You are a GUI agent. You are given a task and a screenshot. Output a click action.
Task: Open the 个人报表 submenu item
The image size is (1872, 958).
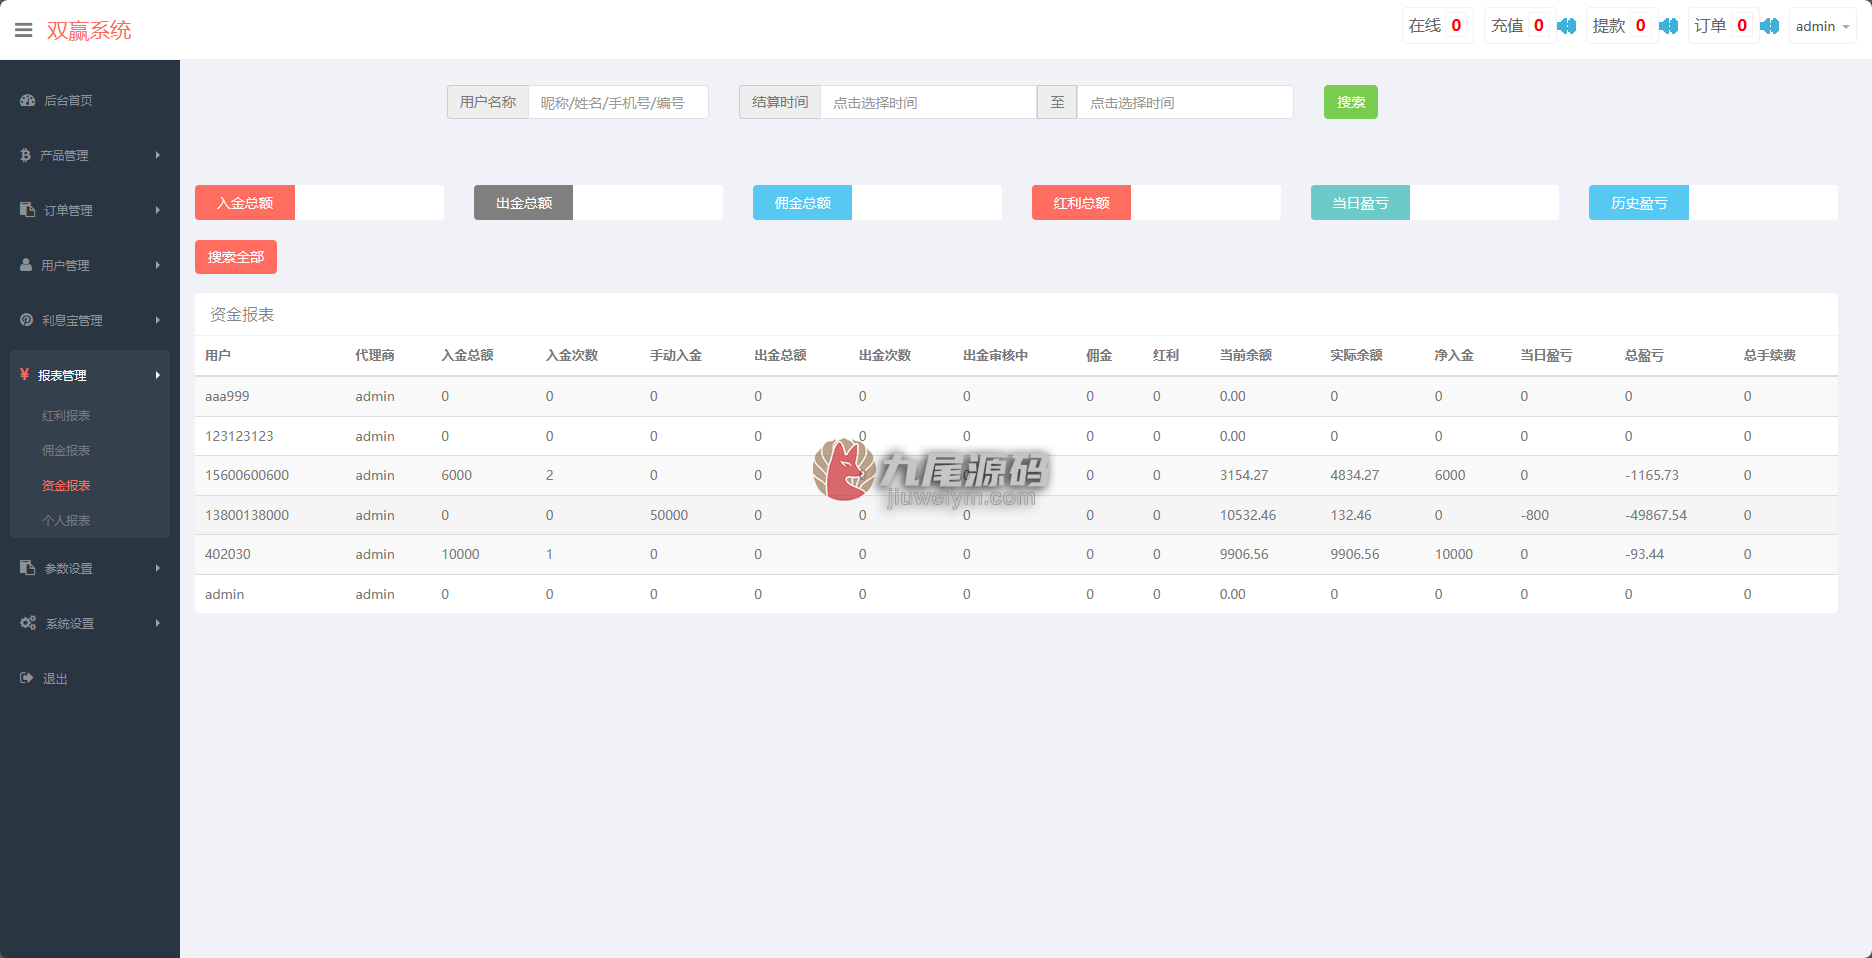point(66,520)
